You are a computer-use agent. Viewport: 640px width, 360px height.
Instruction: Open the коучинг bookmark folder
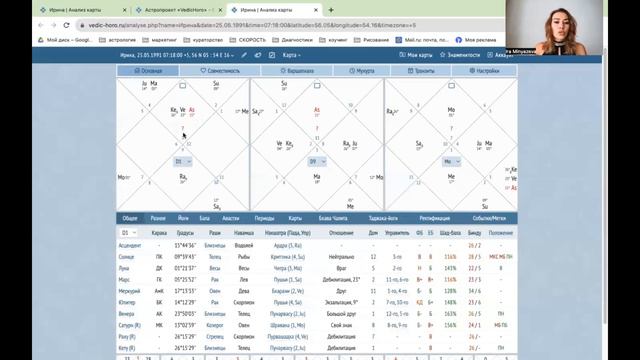tap(333, 40)
